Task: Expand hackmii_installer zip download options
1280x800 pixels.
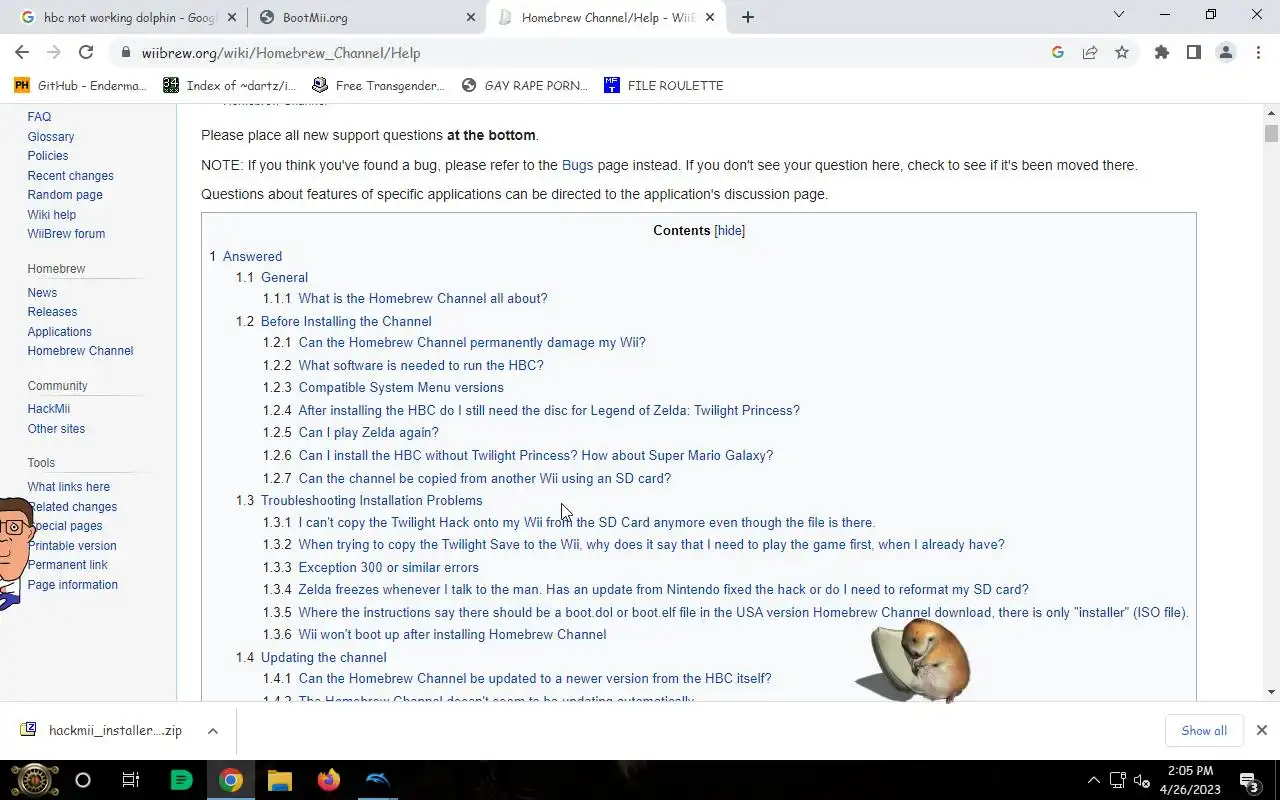Action: pyautogui.click(x=213, y=731)
